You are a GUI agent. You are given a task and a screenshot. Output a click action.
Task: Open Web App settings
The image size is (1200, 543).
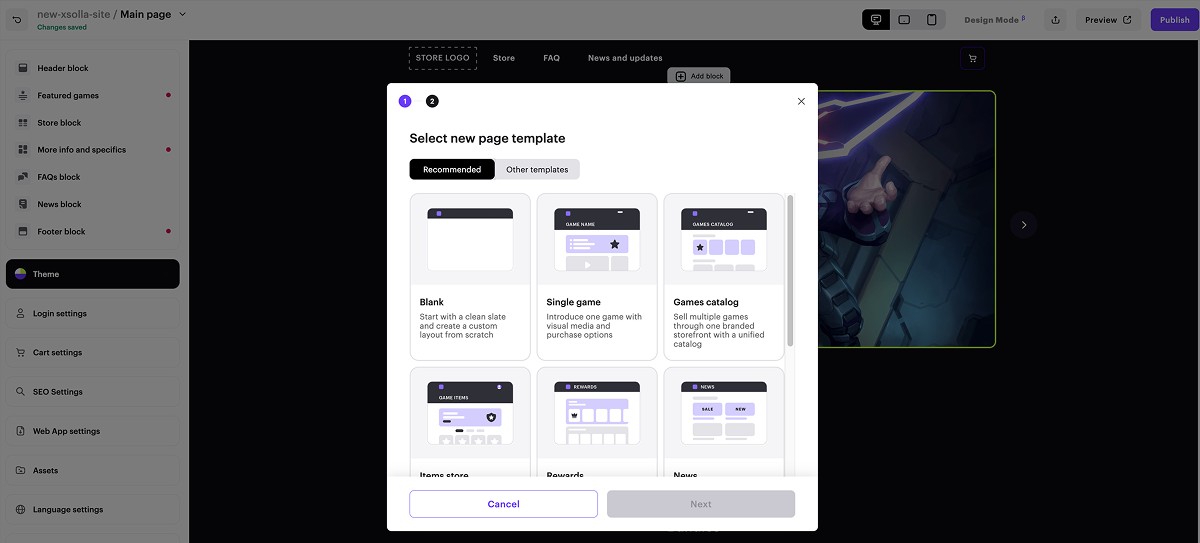click(93, 431)
